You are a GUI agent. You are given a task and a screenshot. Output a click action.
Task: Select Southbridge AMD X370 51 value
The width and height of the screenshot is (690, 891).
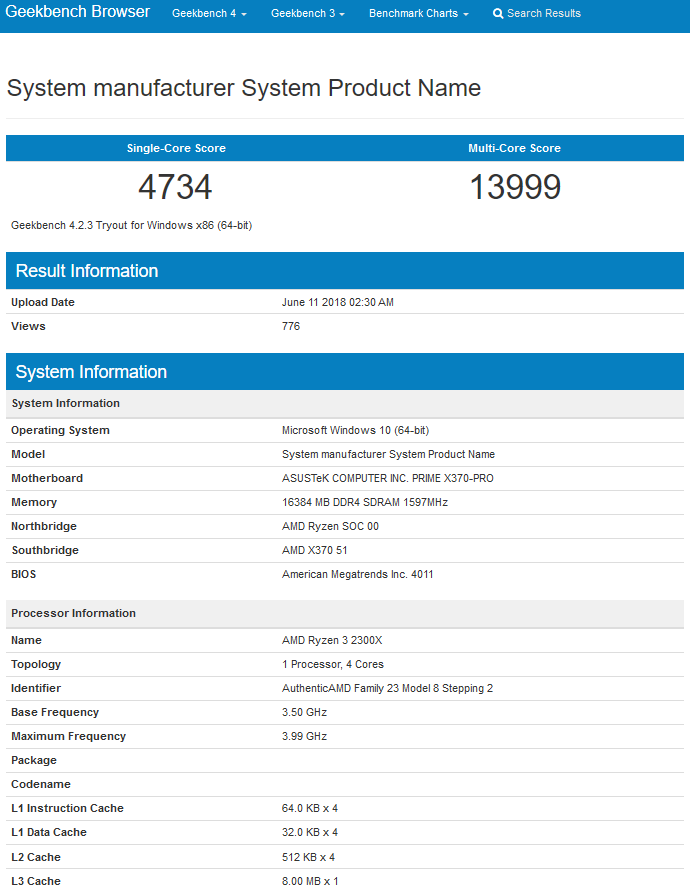[x=314, y=550]
